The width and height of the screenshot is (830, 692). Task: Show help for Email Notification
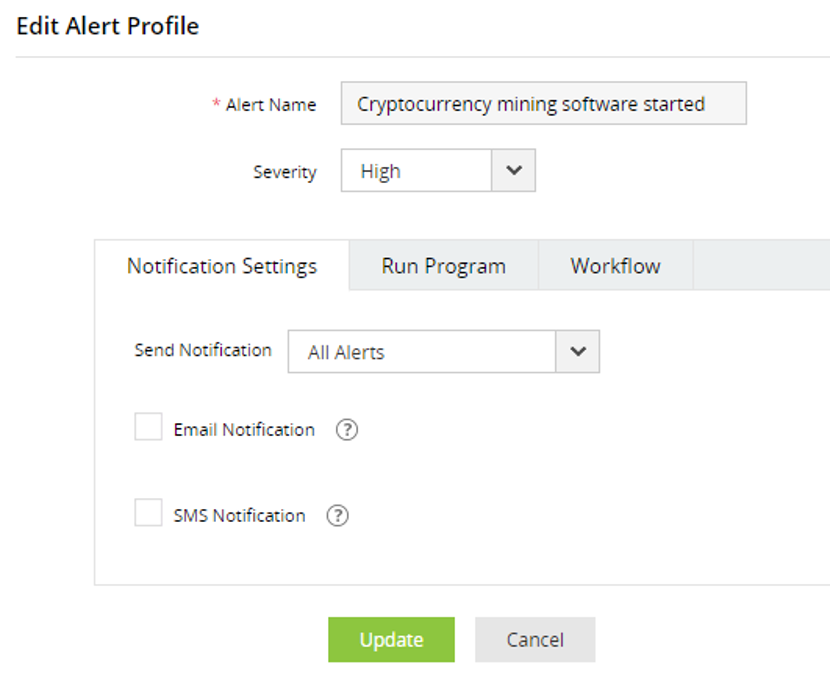[346, 430]
